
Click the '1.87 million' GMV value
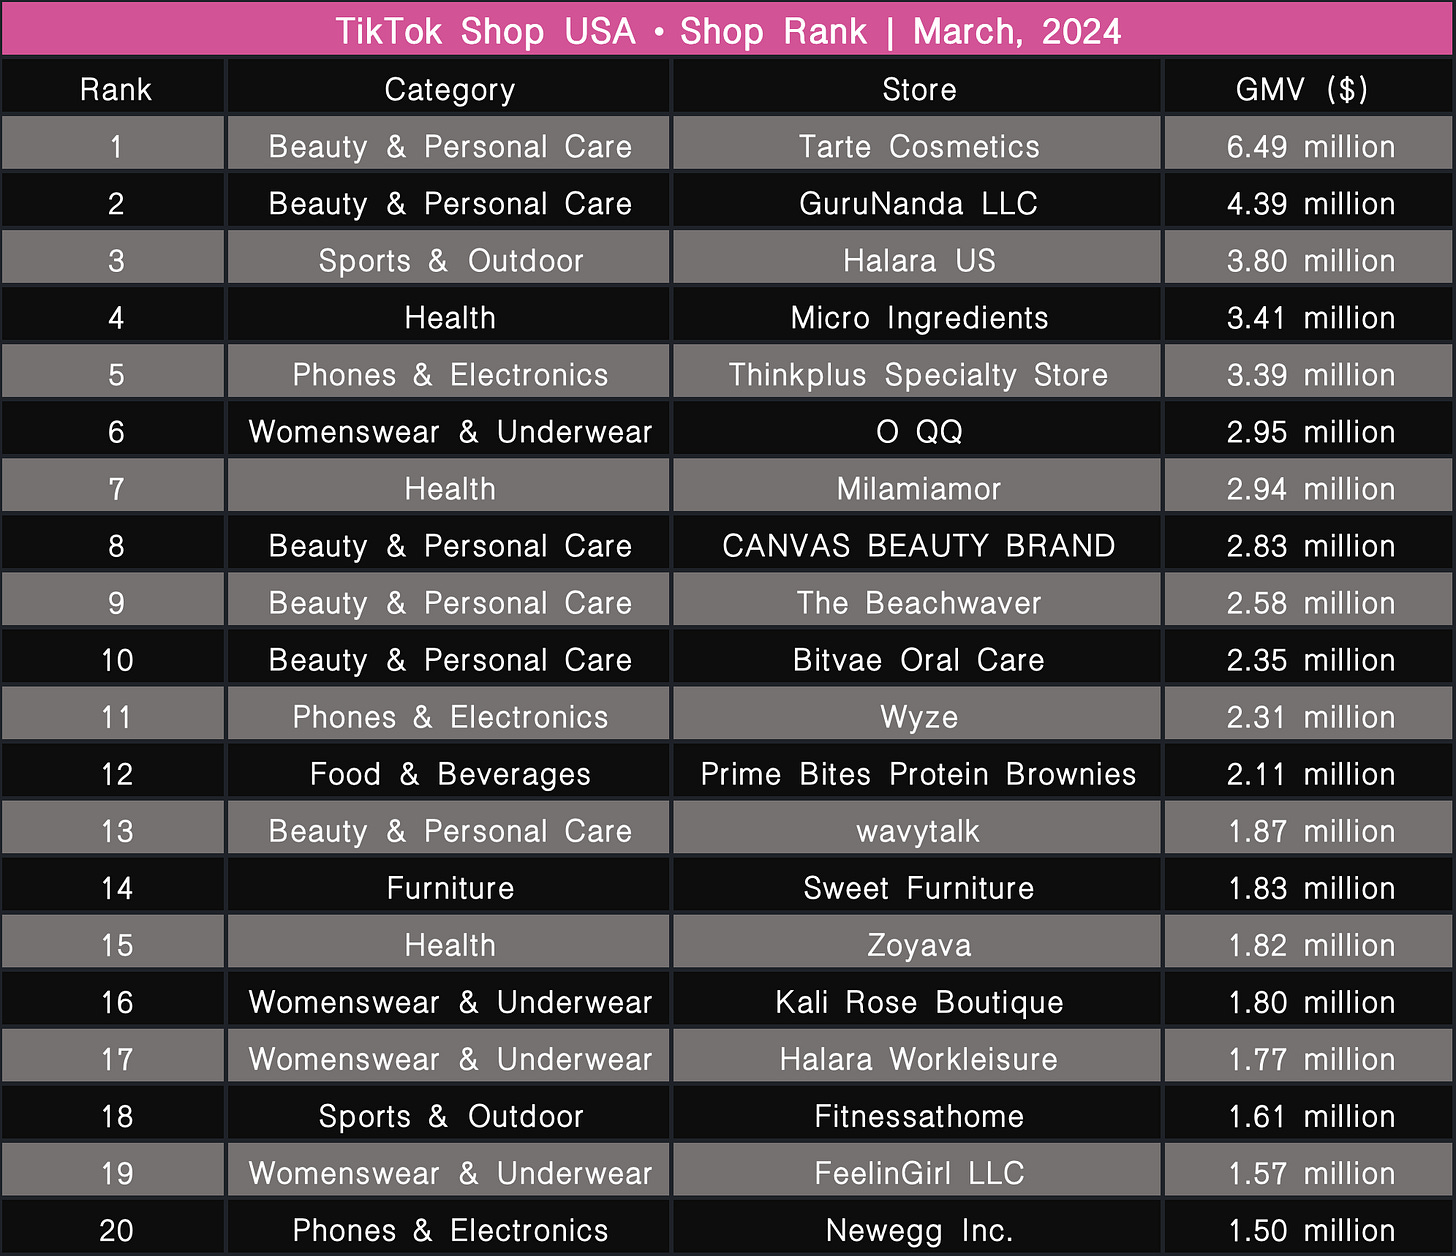1311,830
